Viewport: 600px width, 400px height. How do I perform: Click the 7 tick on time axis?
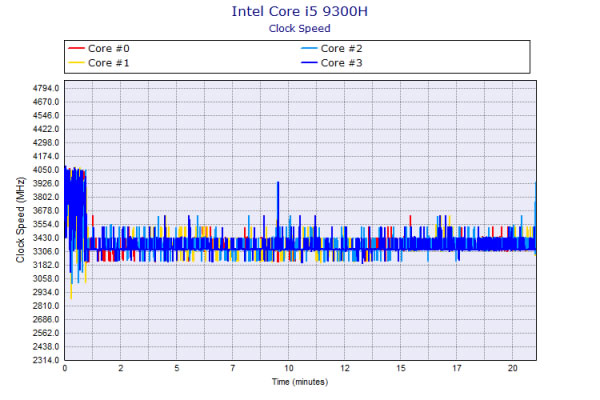pos(233,368)
